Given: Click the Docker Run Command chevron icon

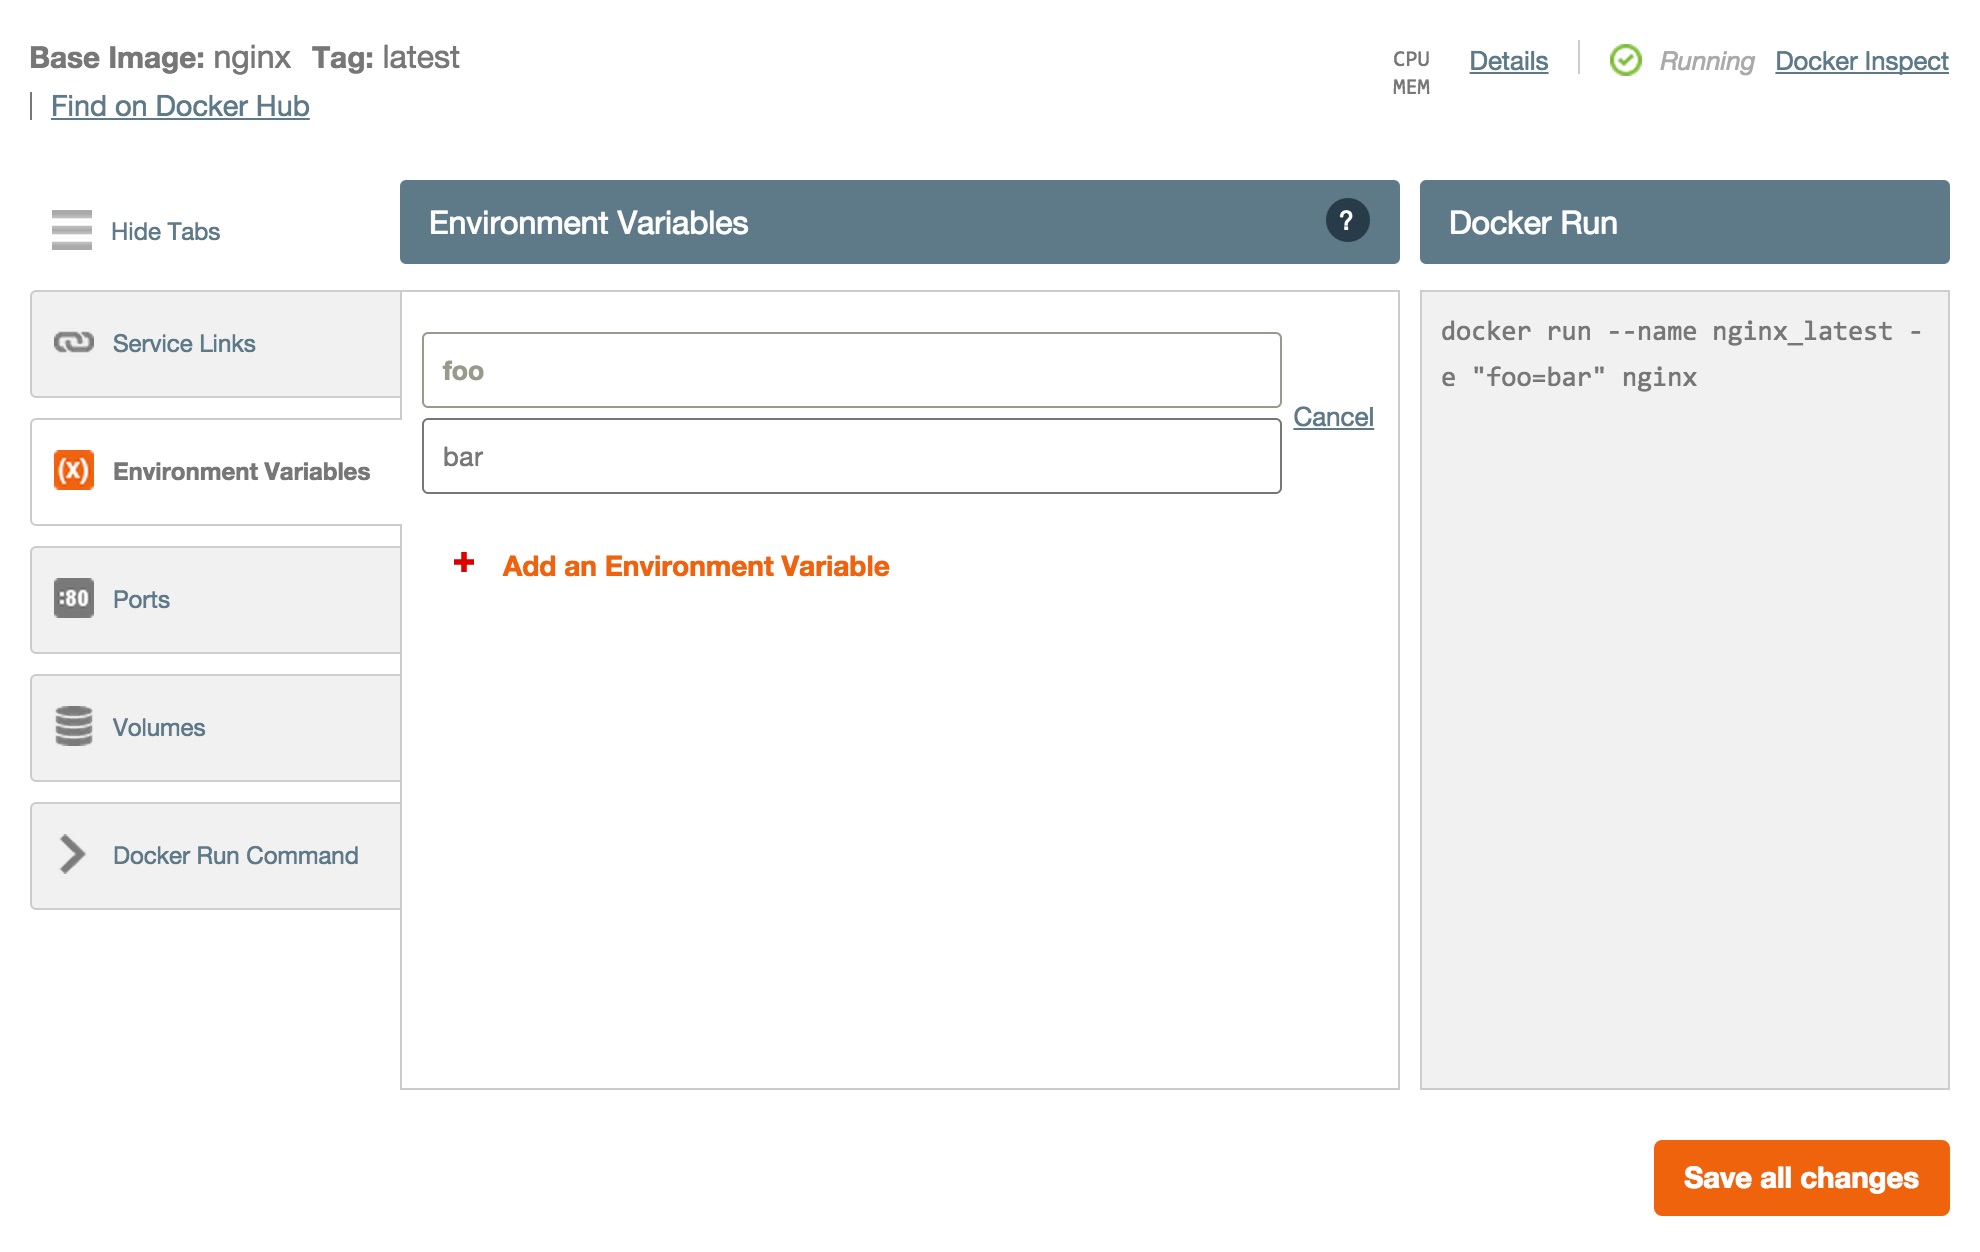Looking at the screenshot, I should pyautogui.click(x=72, y=854).
